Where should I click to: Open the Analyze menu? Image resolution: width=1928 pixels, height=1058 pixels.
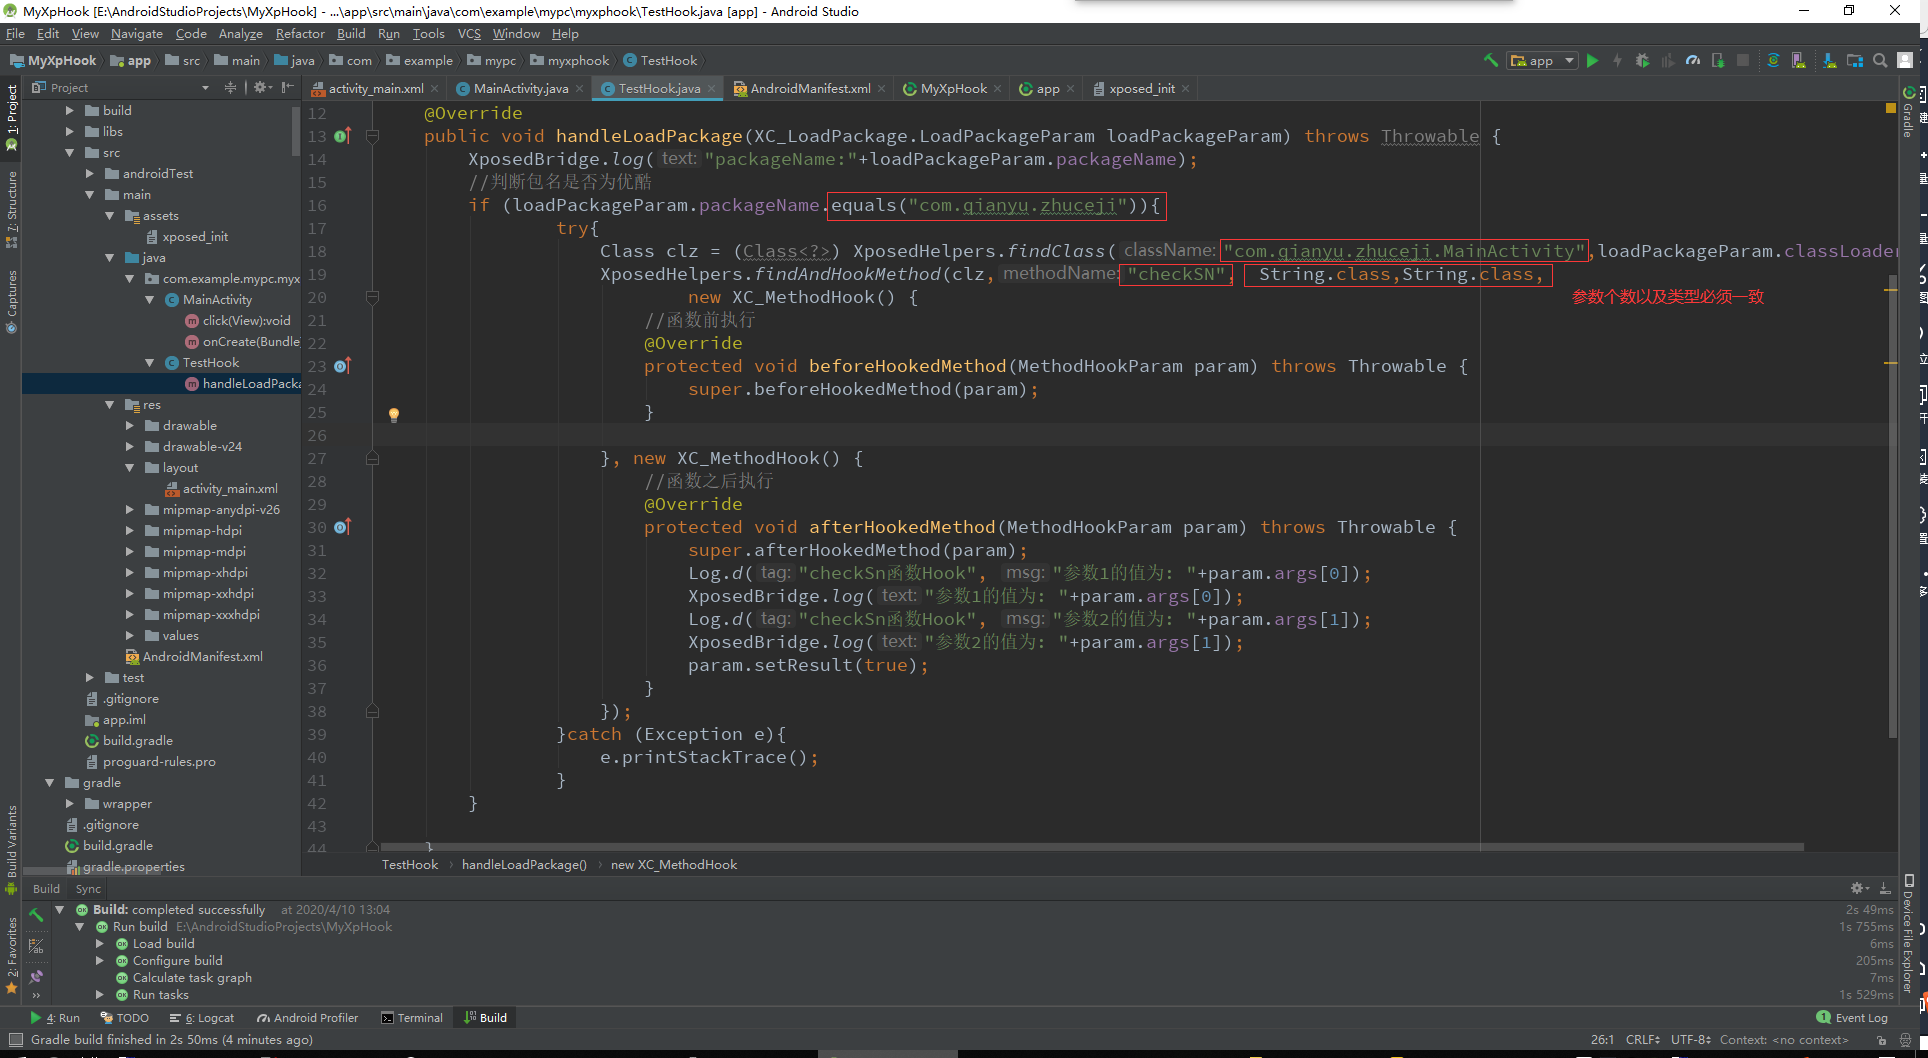[241, 34]
